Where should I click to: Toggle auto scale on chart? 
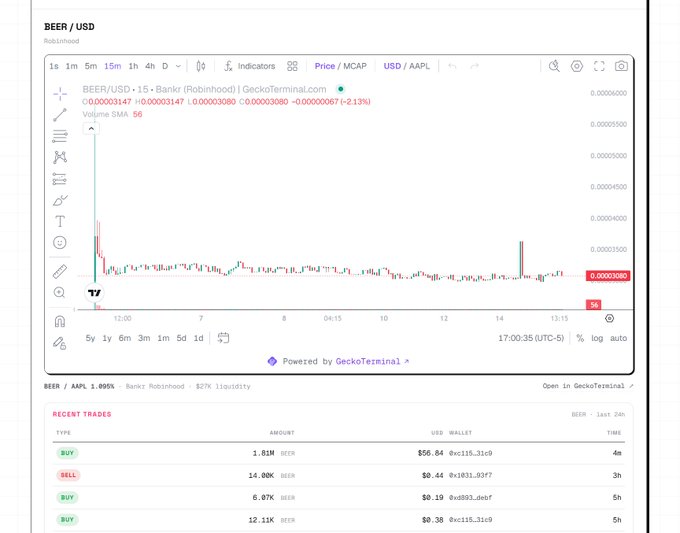pyautogui.click(x=618, y=338)
